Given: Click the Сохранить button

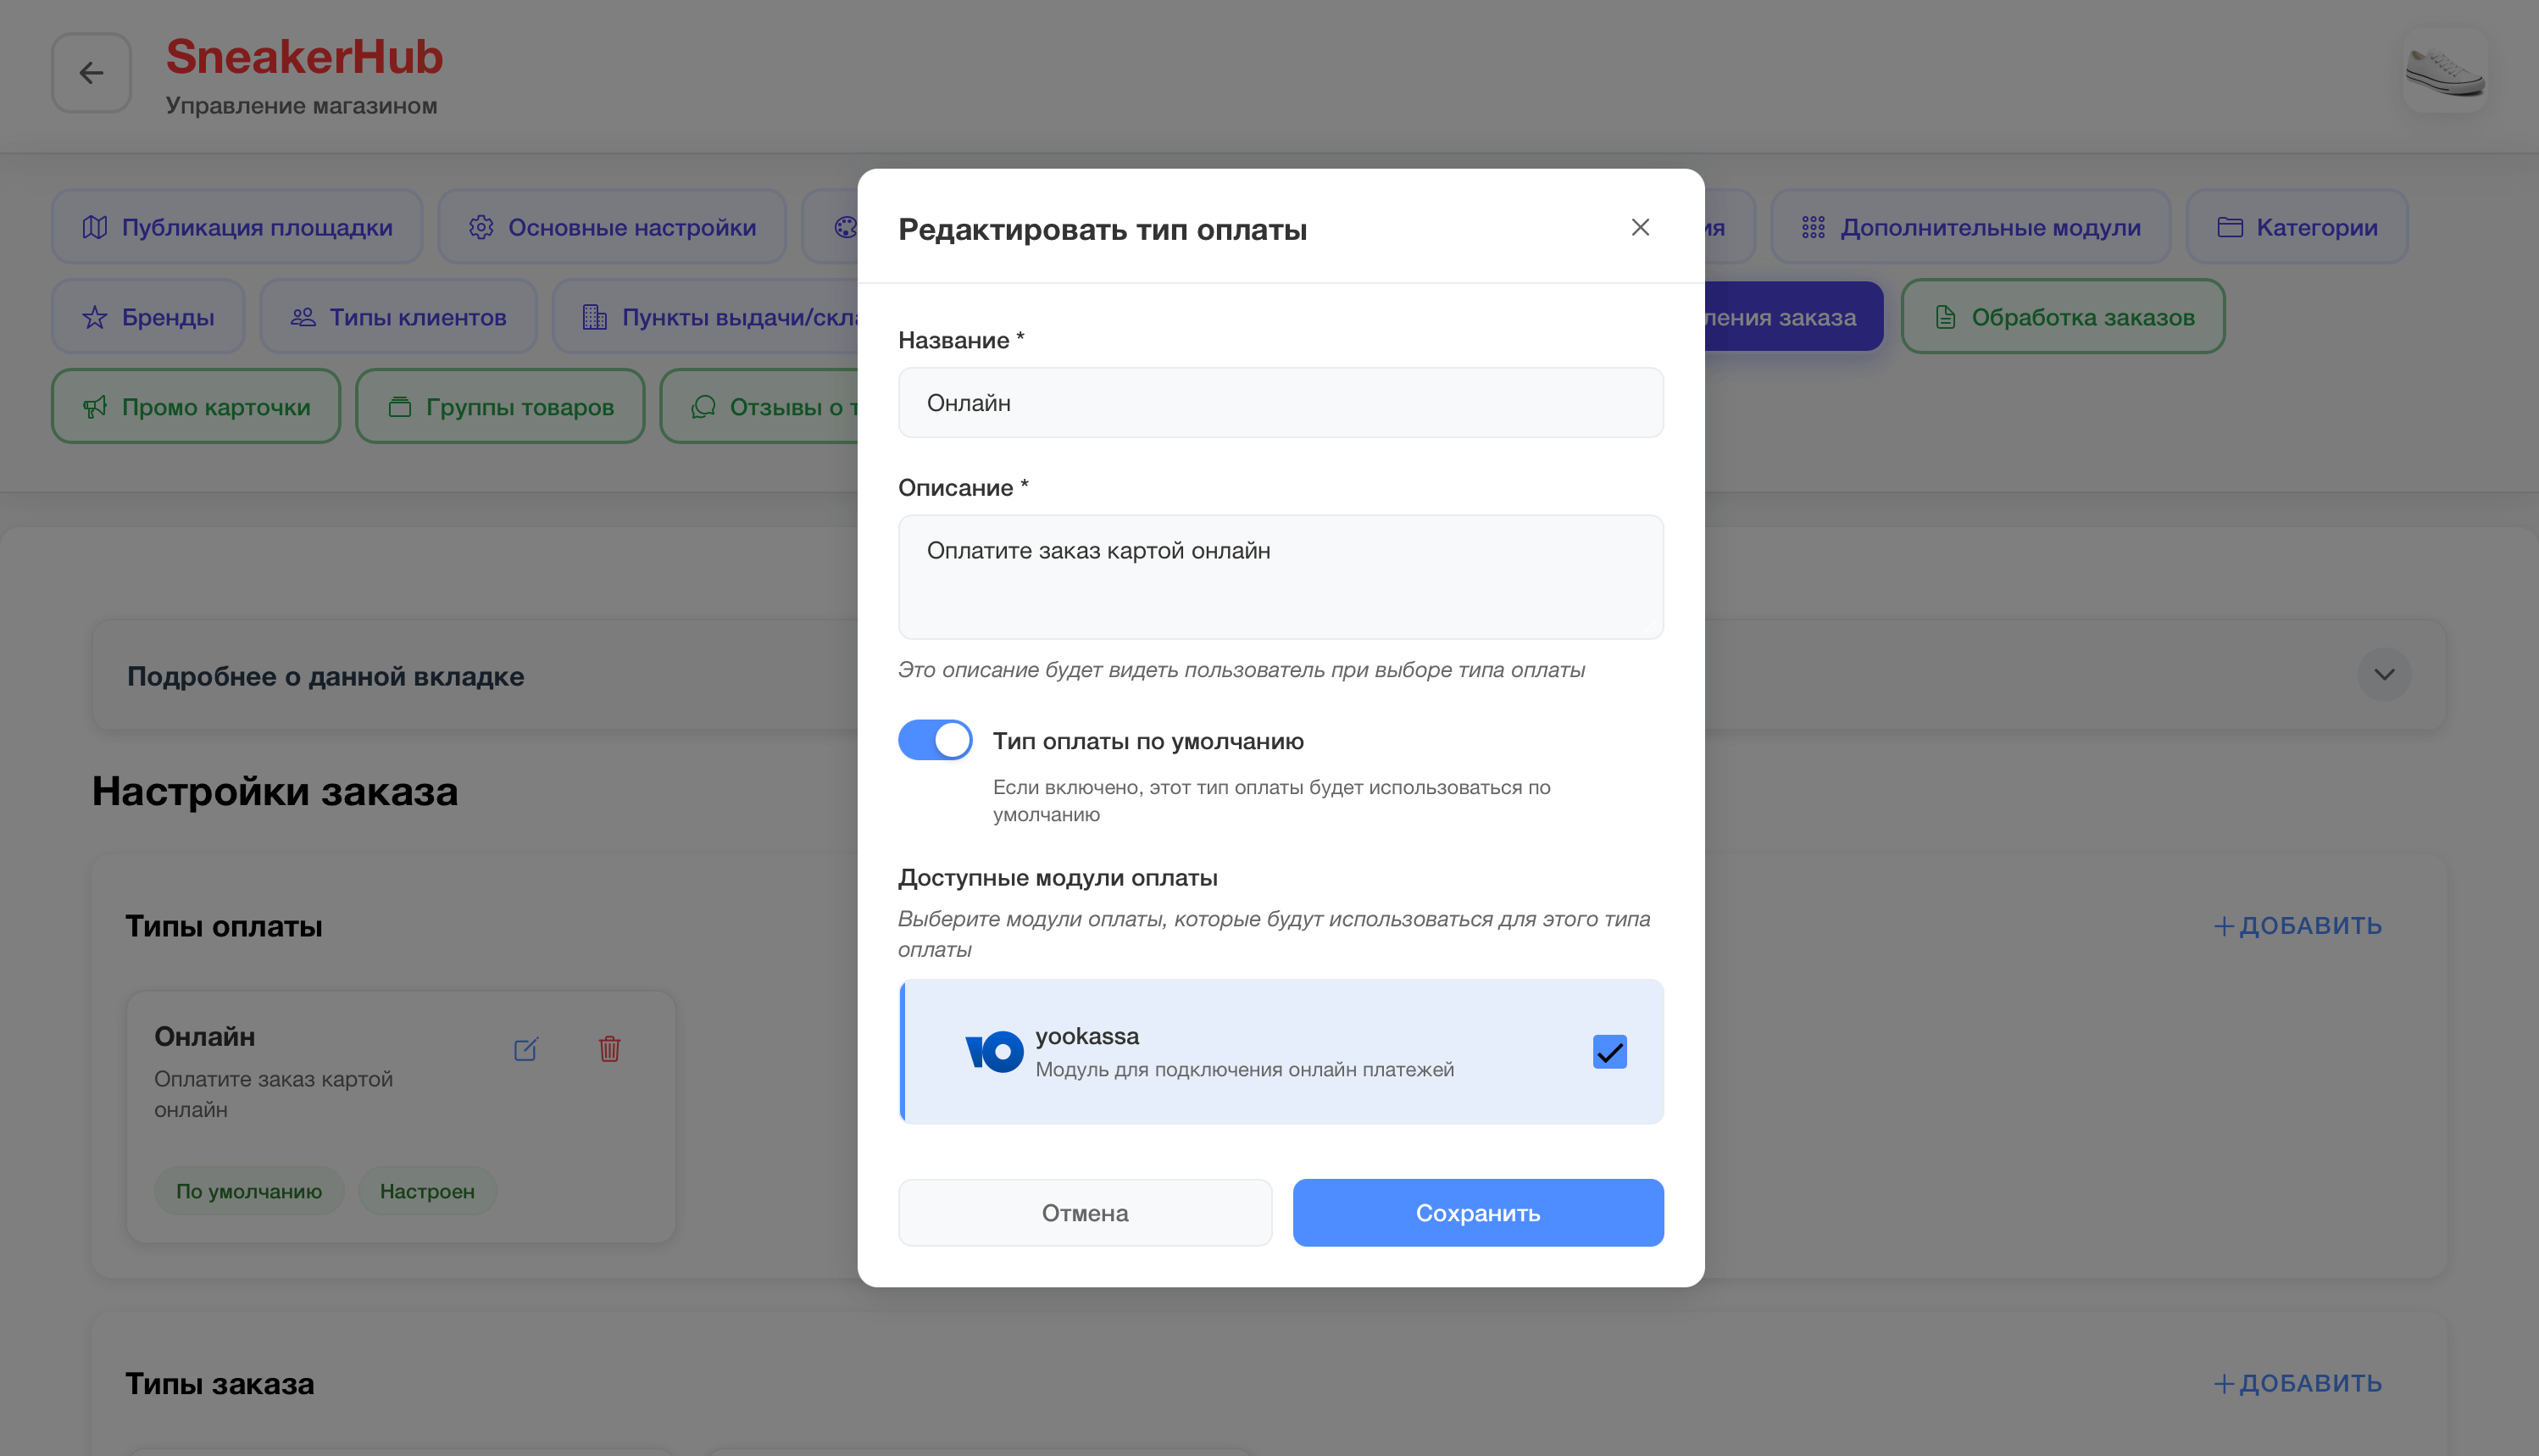Looking at the screenshot, I should click(1477, 1213).
